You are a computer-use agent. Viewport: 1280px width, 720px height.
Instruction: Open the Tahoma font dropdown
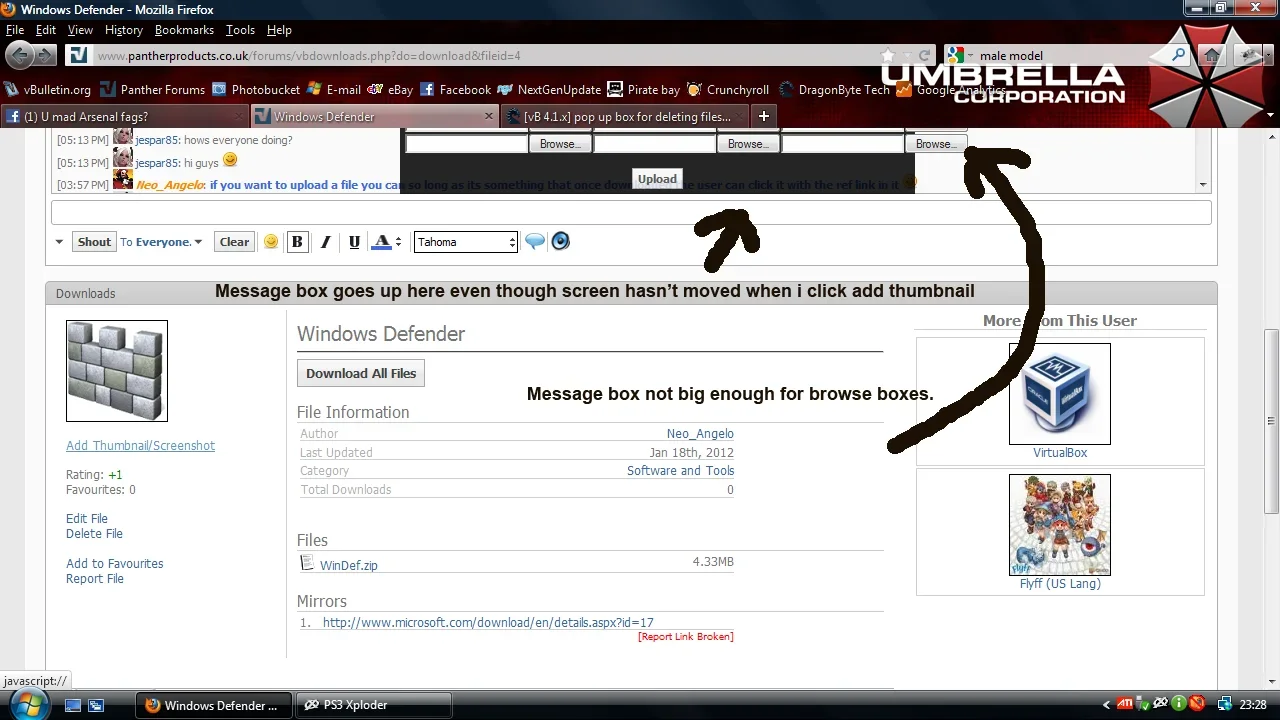[465, 241]
